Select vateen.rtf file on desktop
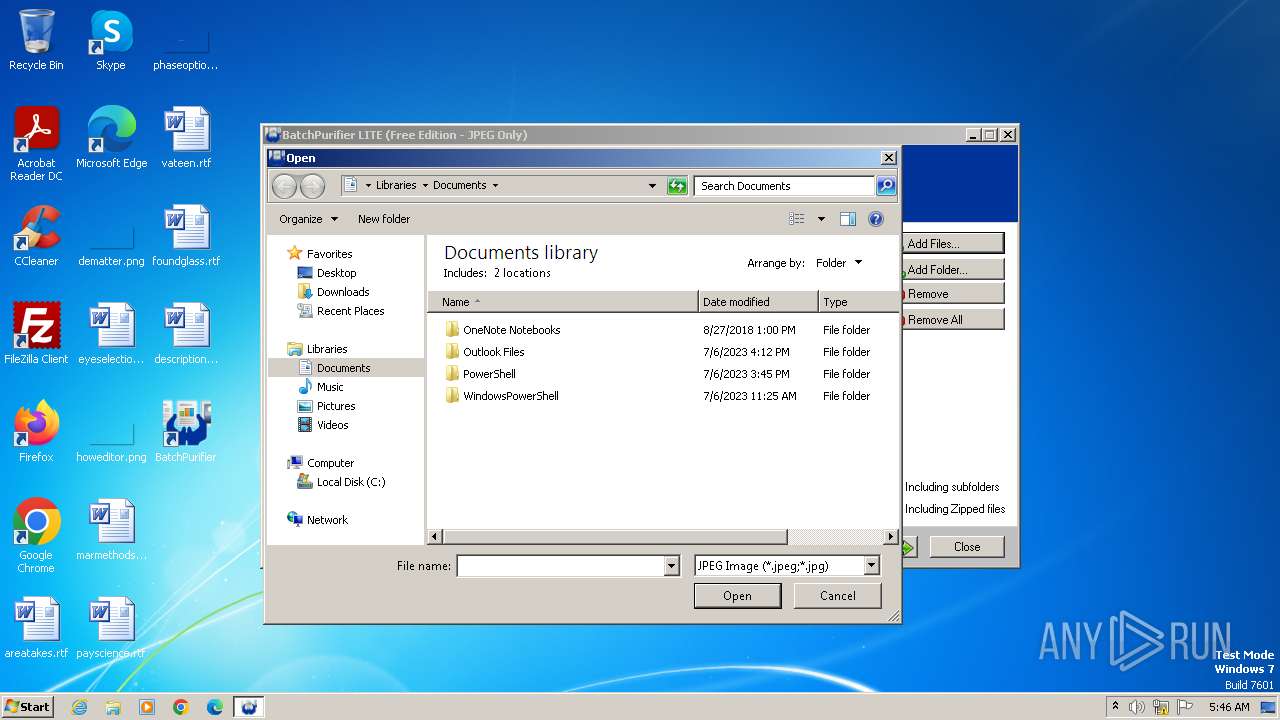 [186, 137]
